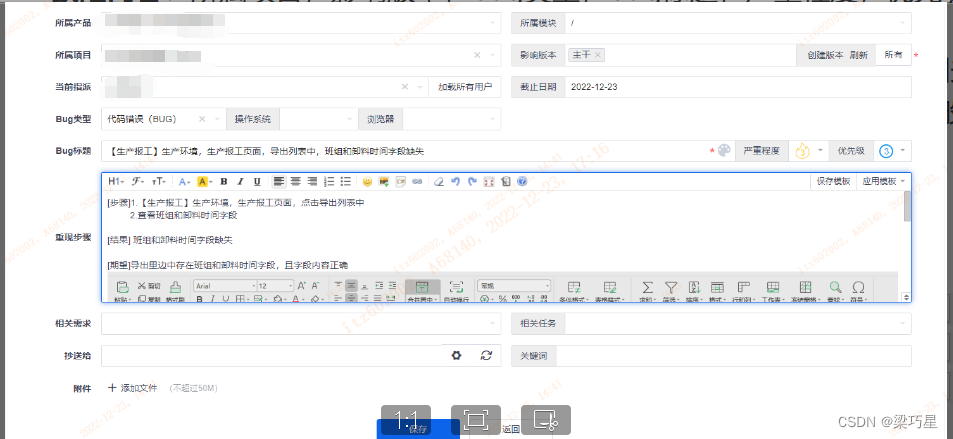
Task: Open the 优先级 priority dropdown
Action: click(x=892, y=151)
